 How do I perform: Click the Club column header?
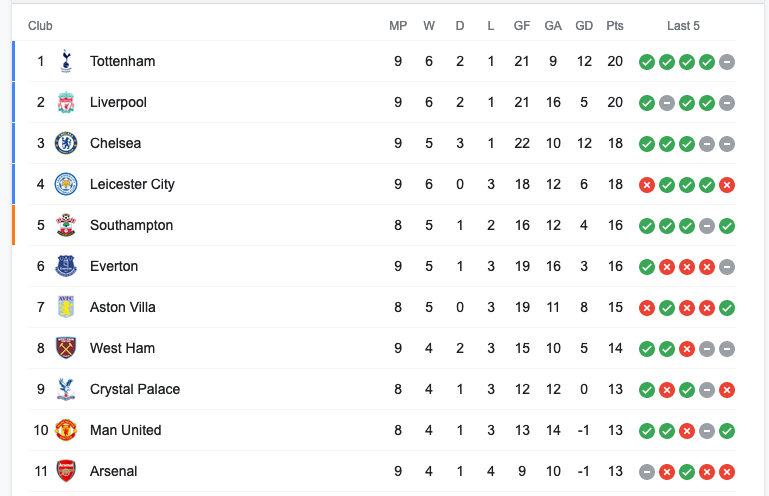pyautogui.click(x=40, y=26)
